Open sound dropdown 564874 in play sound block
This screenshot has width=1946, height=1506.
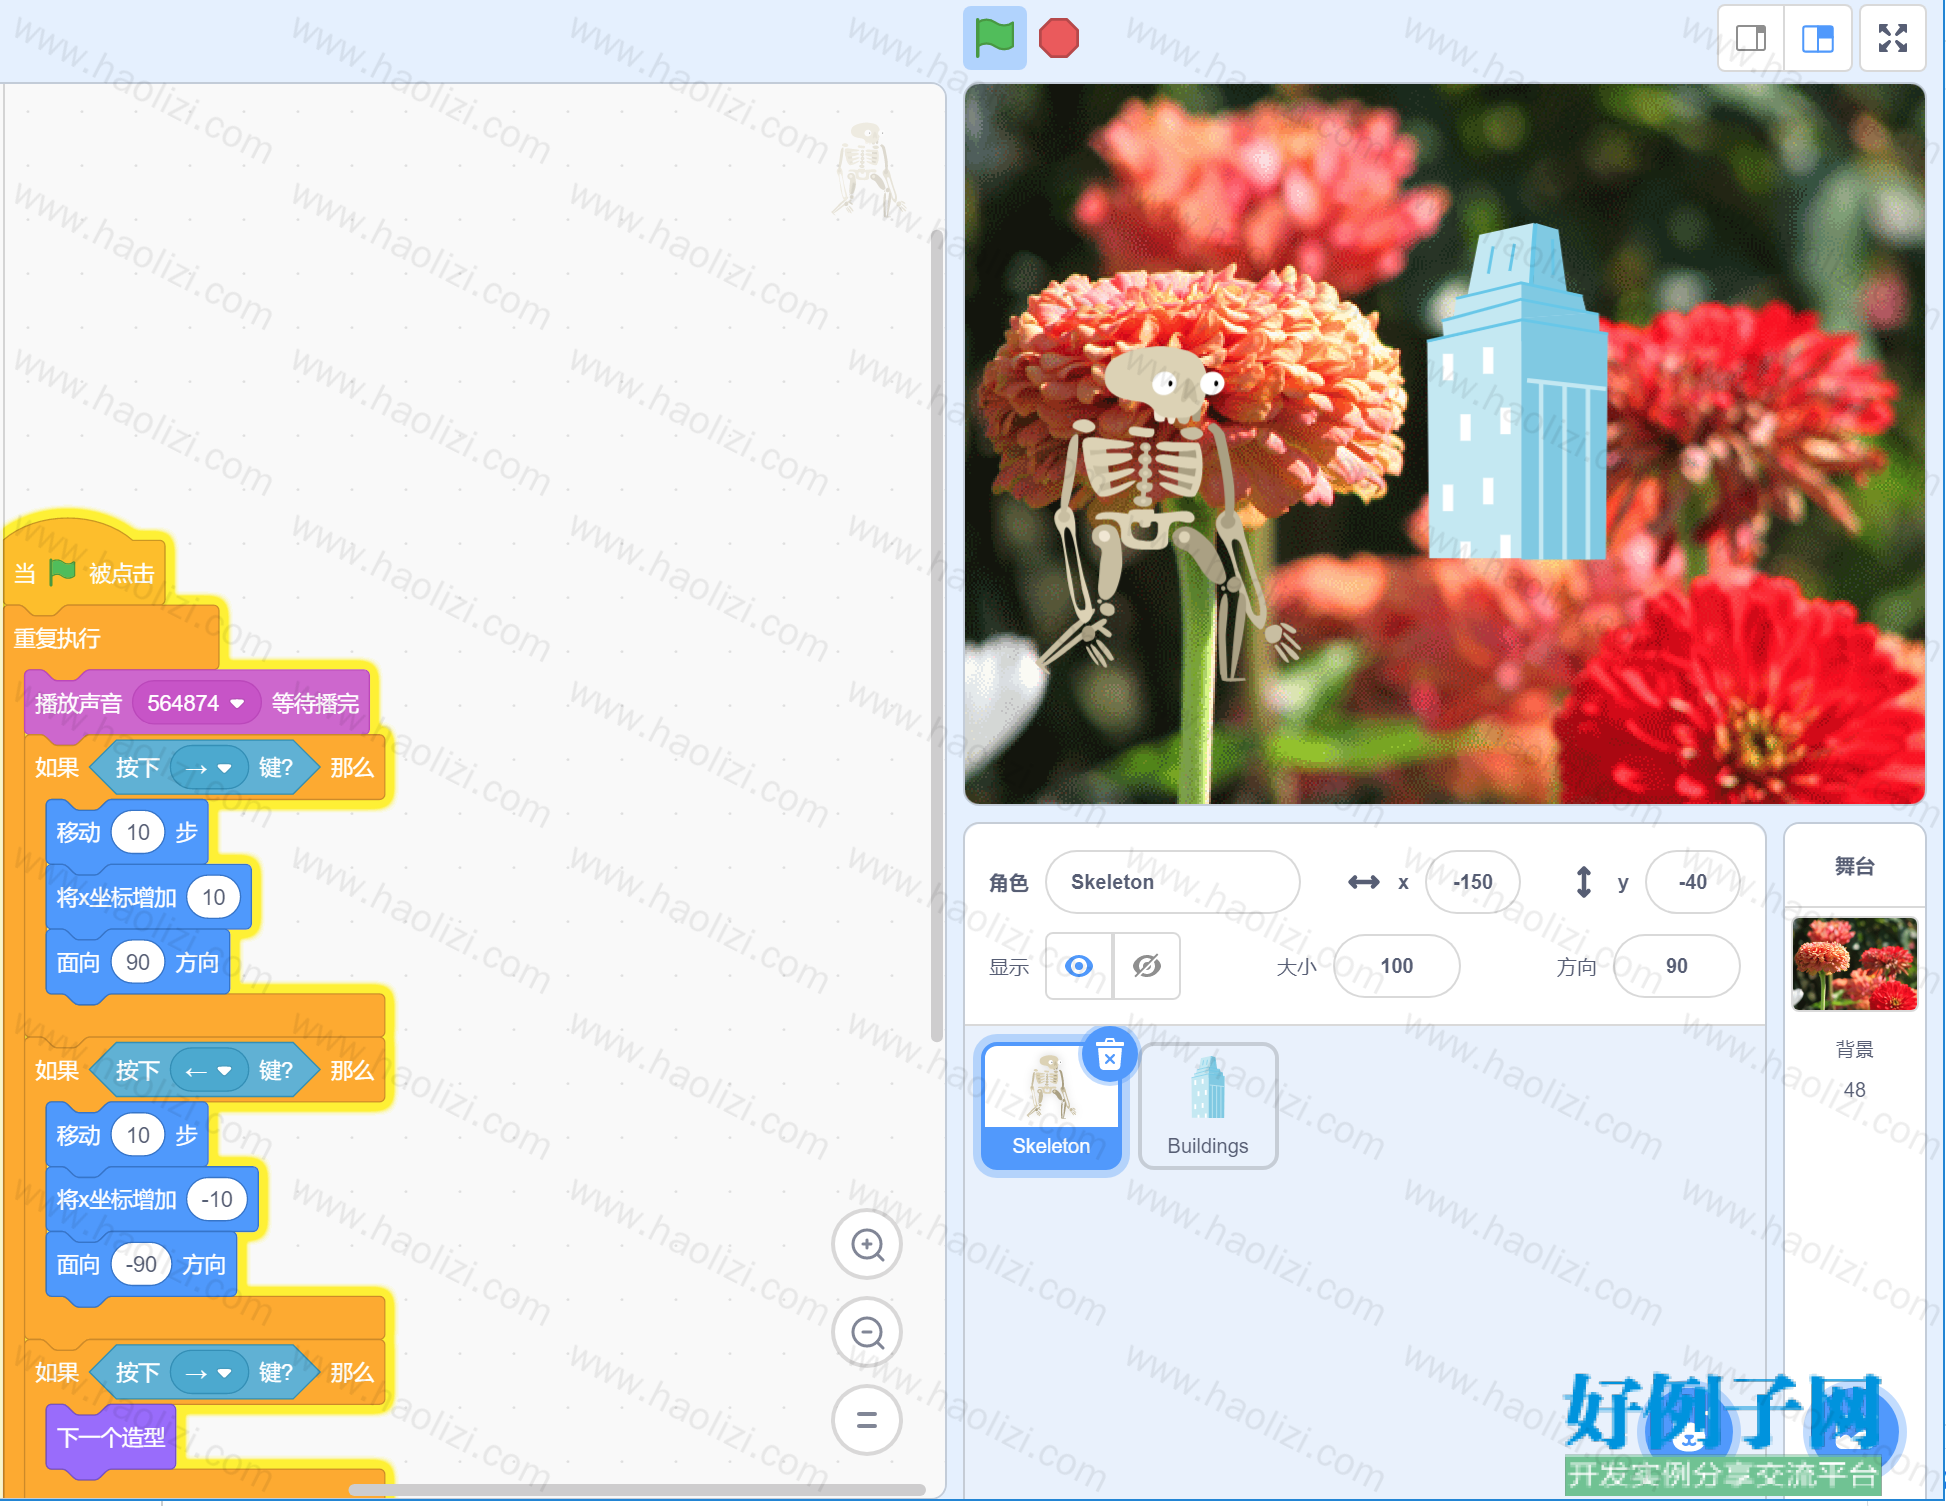pos(196,704)
